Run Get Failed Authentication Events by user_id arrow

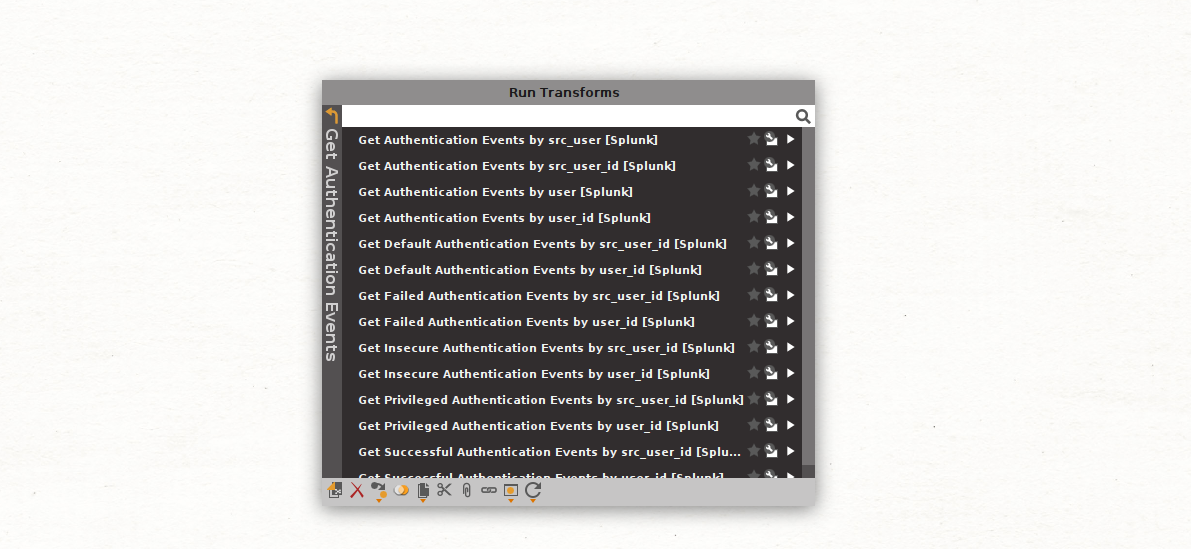click(791, 321)
